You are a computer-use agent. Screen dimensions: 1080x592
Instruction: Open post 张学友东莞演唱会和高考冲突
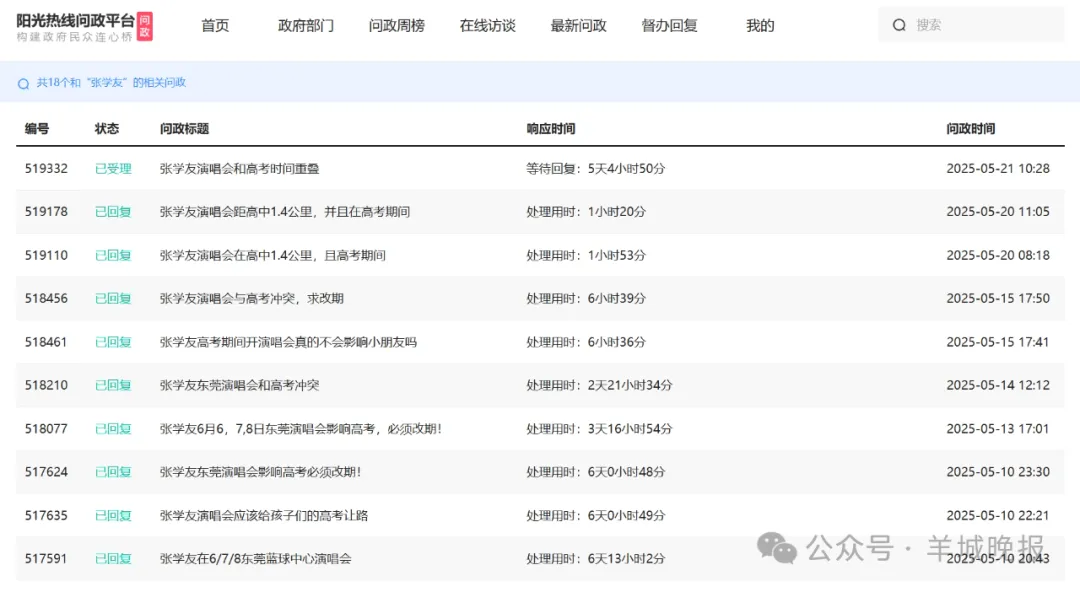pyautogui.click(x=239, y=385)
